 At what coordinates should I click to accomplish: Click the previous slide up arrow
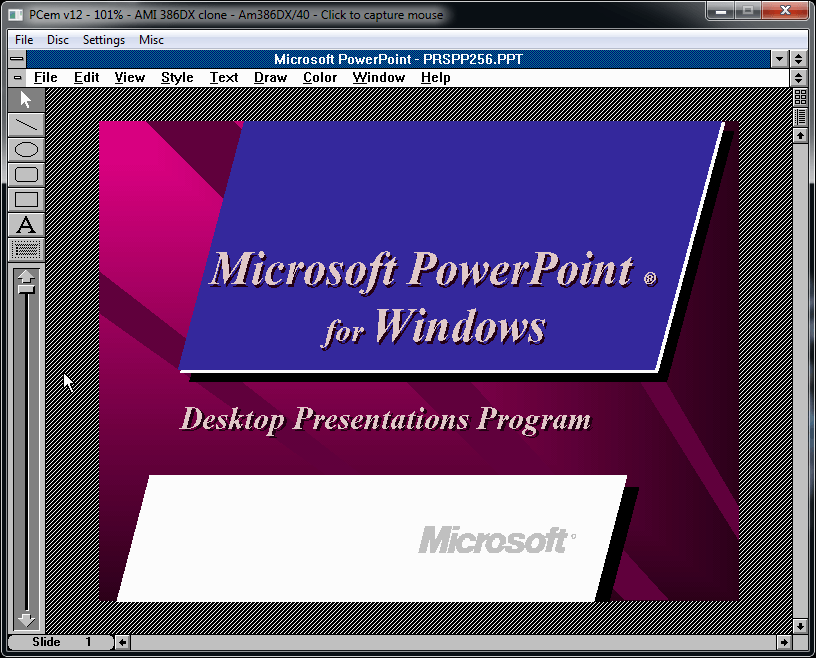click(x=26, y=276)
